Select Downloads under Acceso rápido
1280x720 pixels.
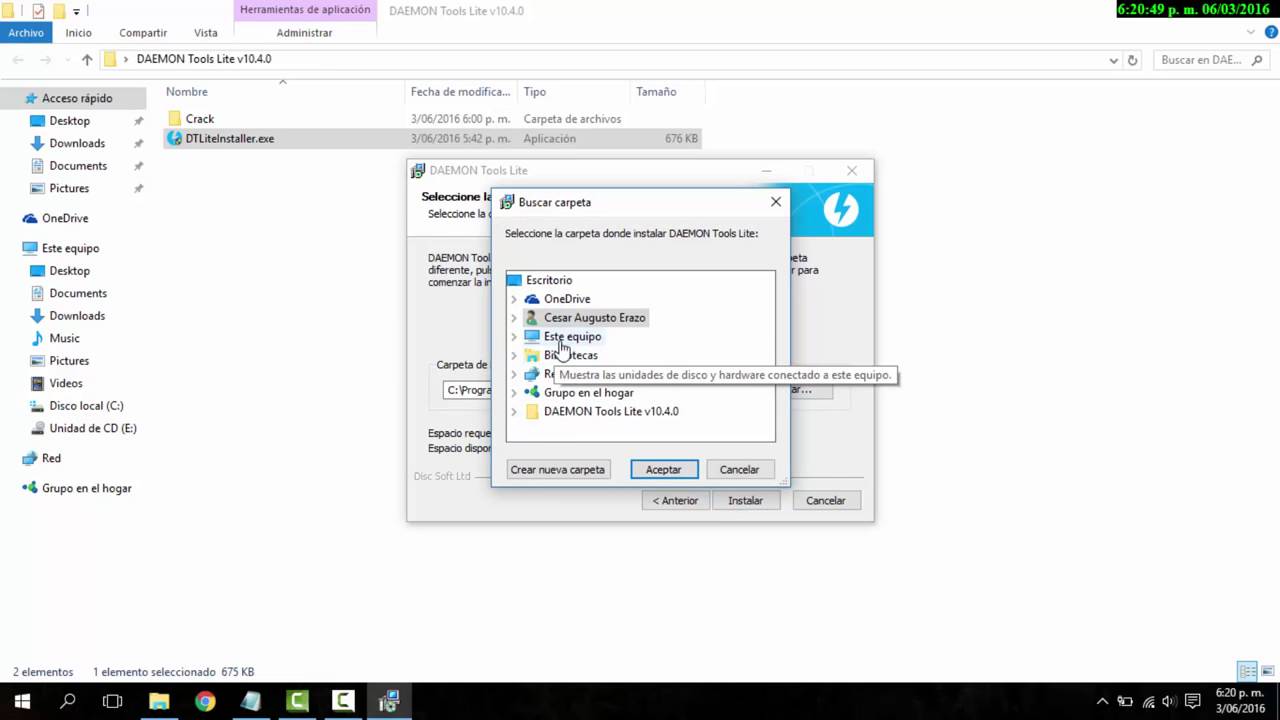point(77,143)
